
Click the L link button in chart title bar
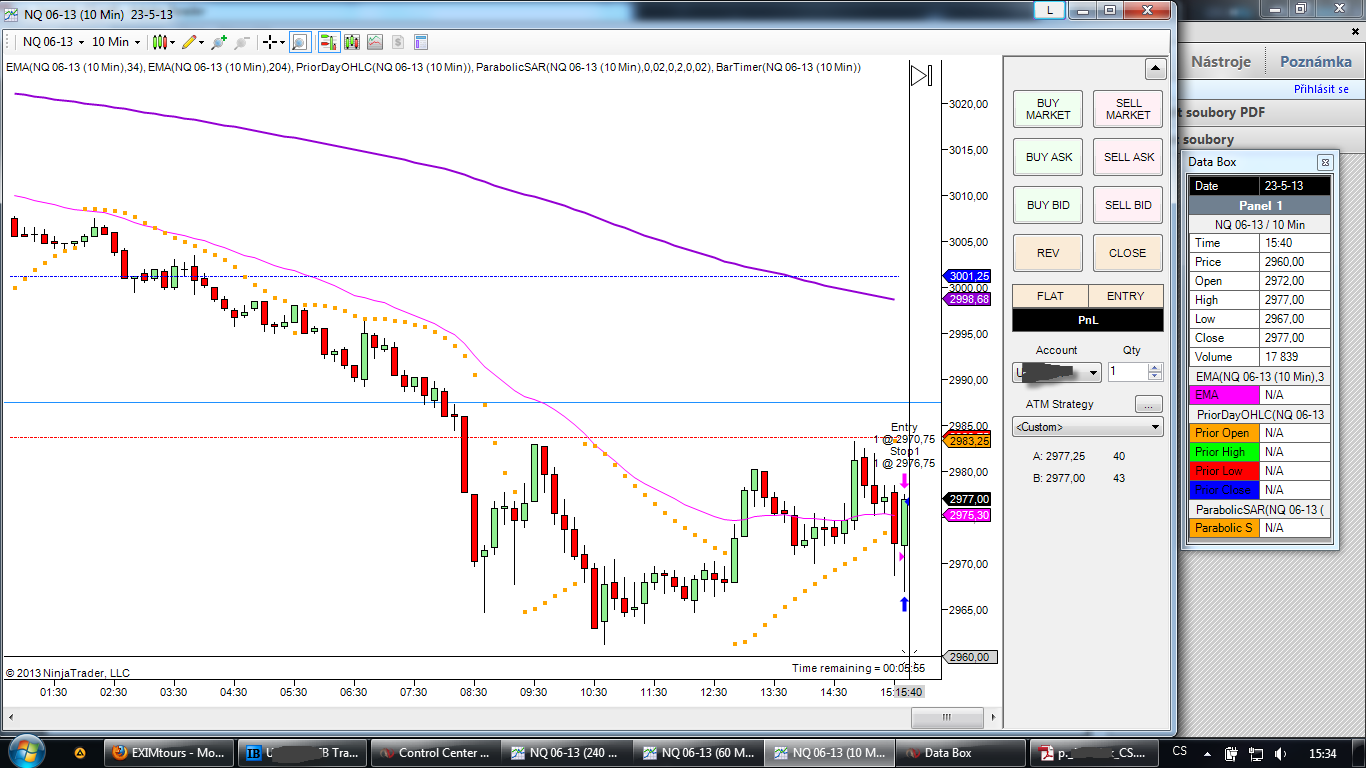[1049, 9]
